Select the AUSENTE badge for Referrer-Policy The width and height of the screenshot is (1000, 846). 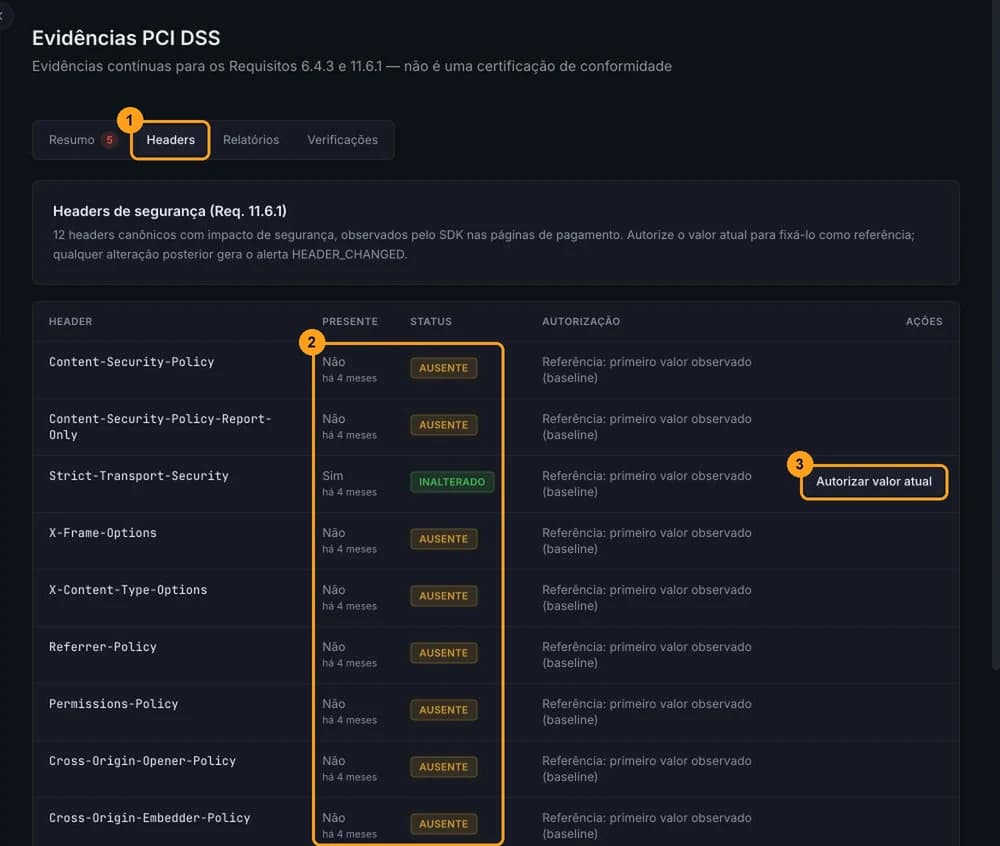(x=443, y=653)
